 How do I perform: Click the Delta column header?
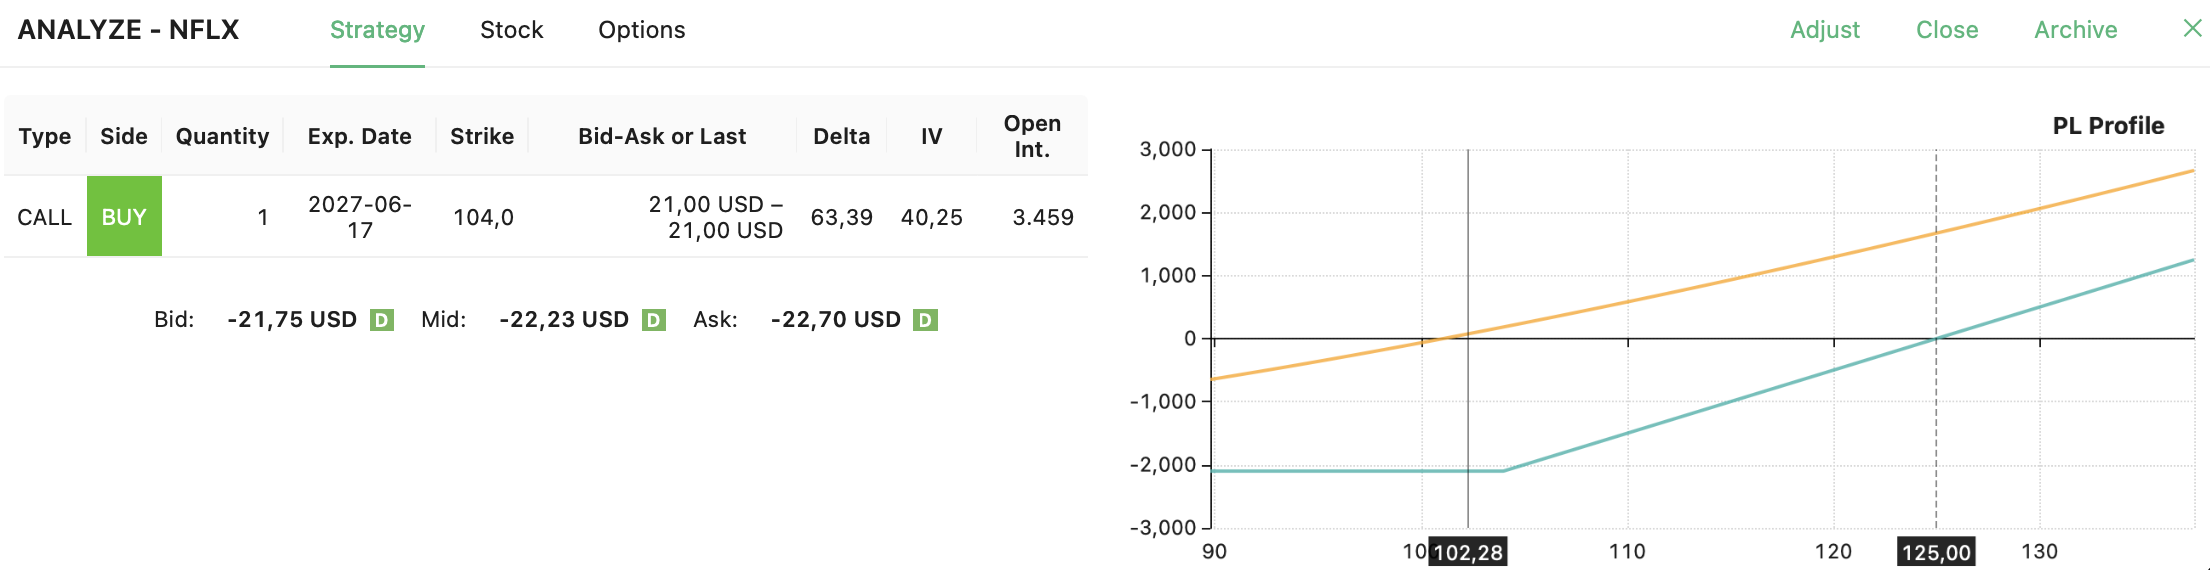[x=841, y=136]
